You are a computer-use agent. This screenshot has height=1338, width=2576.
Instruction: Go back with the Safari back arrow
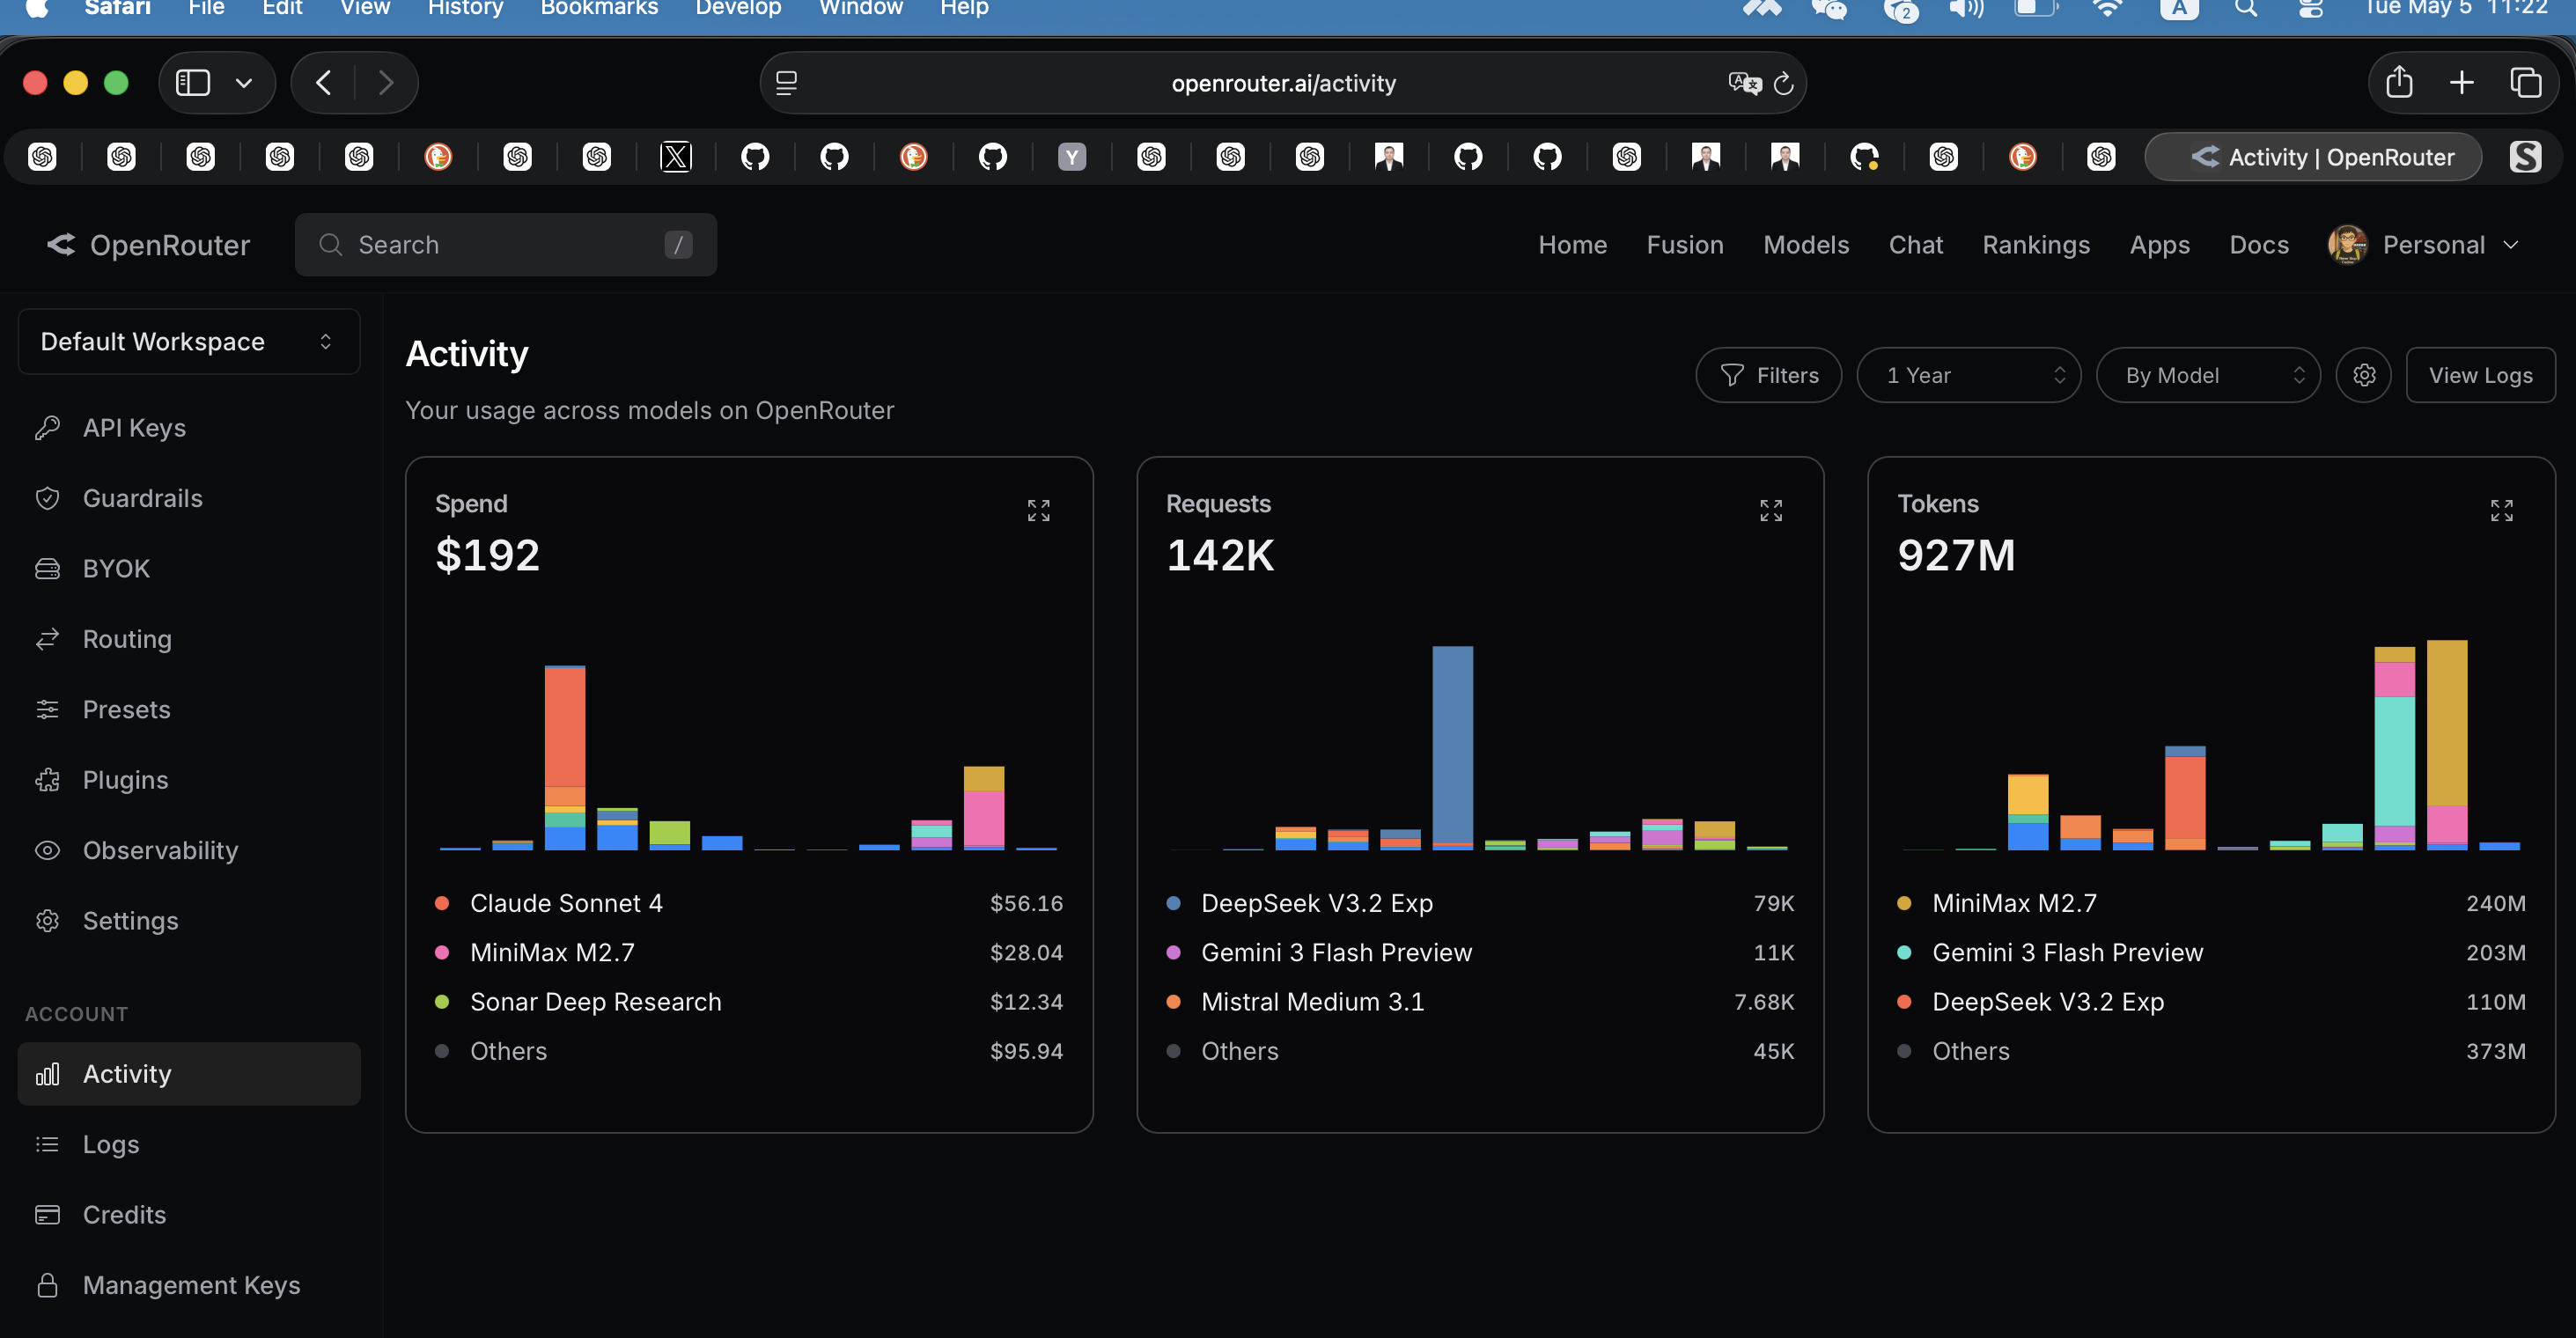324,83
